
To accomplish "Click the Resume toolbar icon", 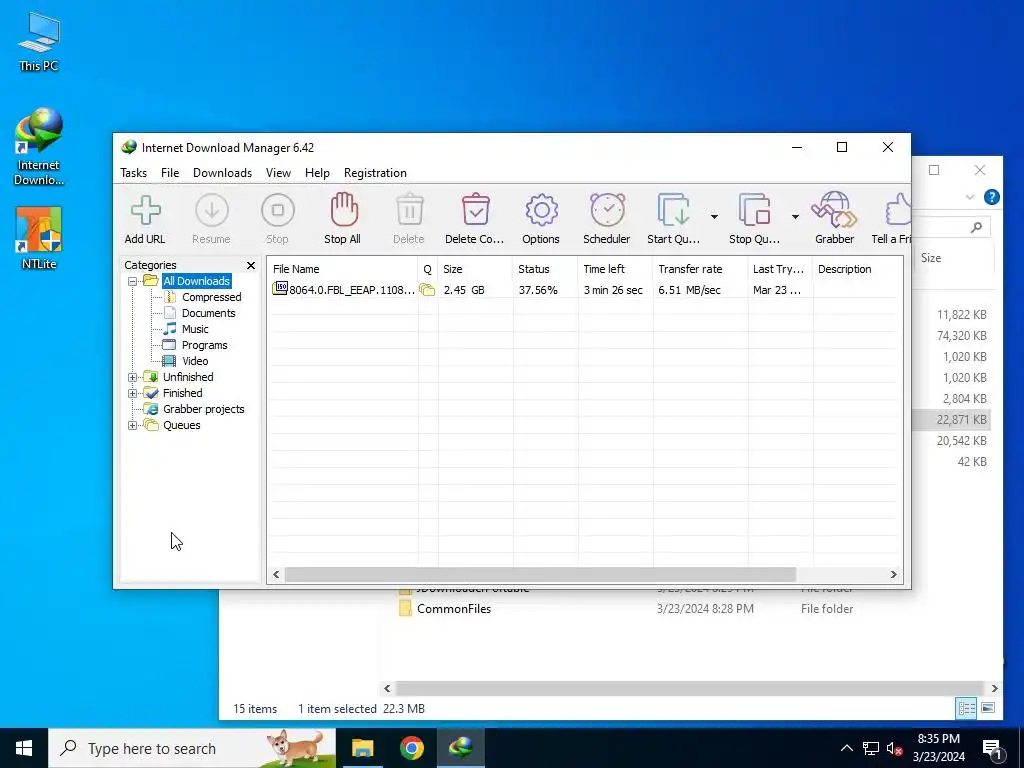I will coord(212,210).
